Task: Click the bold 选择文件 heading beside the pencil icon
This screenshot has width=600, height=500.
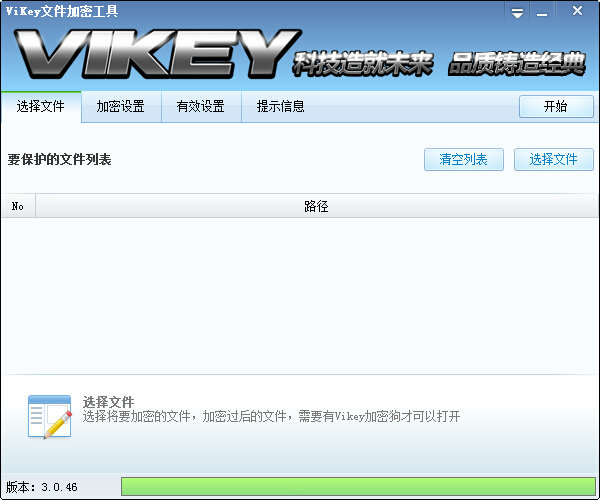Action: (x=108, y=402)
